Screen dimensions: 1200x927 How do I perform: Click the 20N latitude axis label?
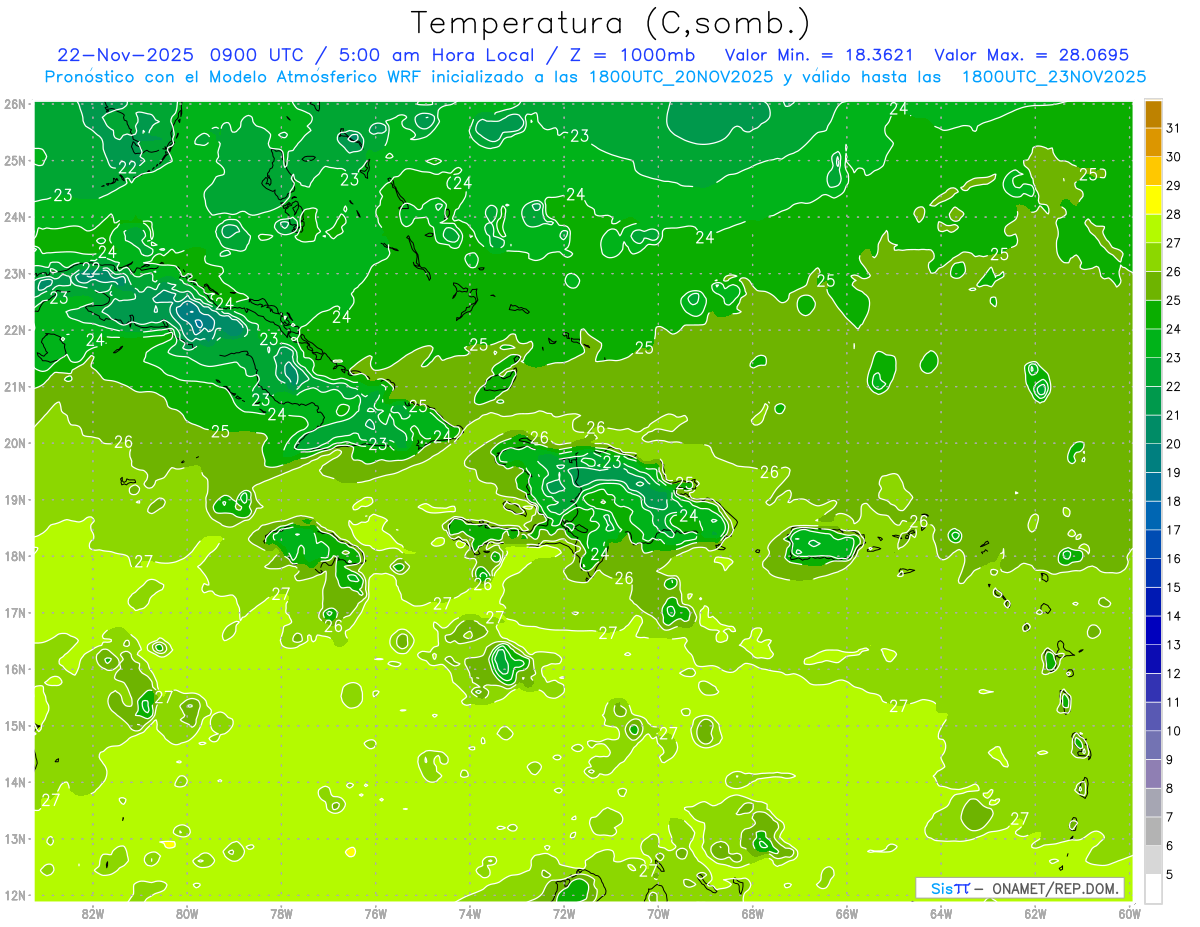[x=16, y=443]
